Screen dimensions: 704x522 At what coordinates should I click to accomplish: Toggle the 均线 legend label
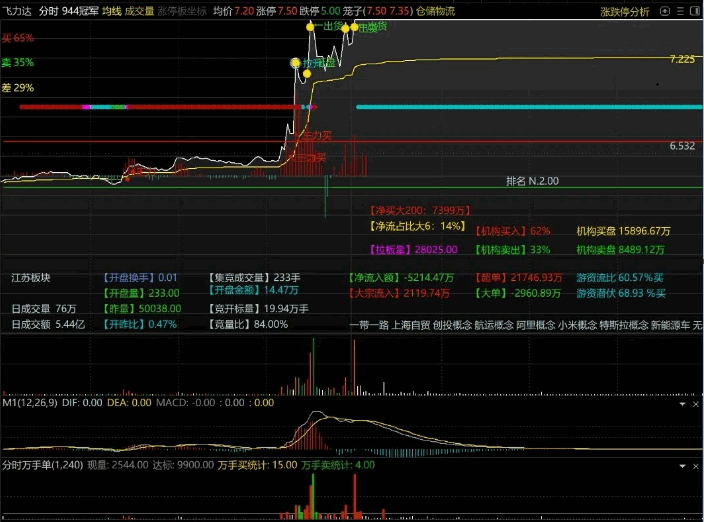point(112,11)
